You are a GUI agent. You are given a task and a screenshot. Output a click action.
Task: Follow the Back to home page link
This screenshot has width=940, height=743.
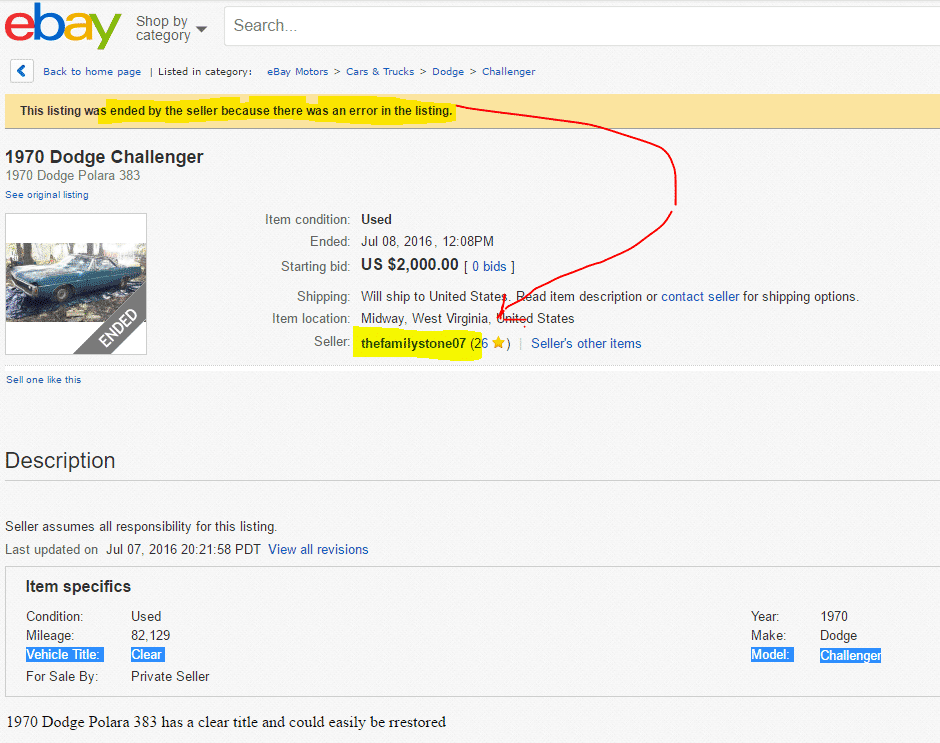pos(92,72)
